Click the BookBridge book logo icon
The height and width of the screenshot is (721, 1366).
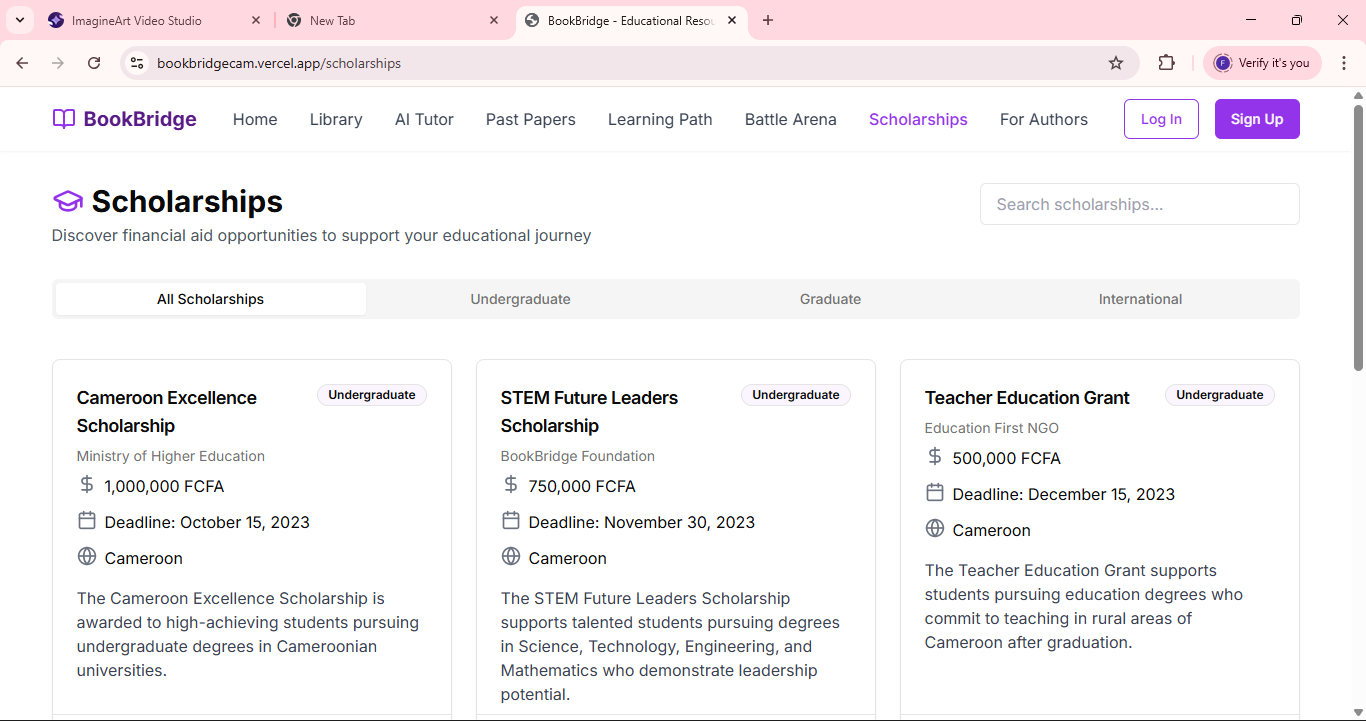64,119
